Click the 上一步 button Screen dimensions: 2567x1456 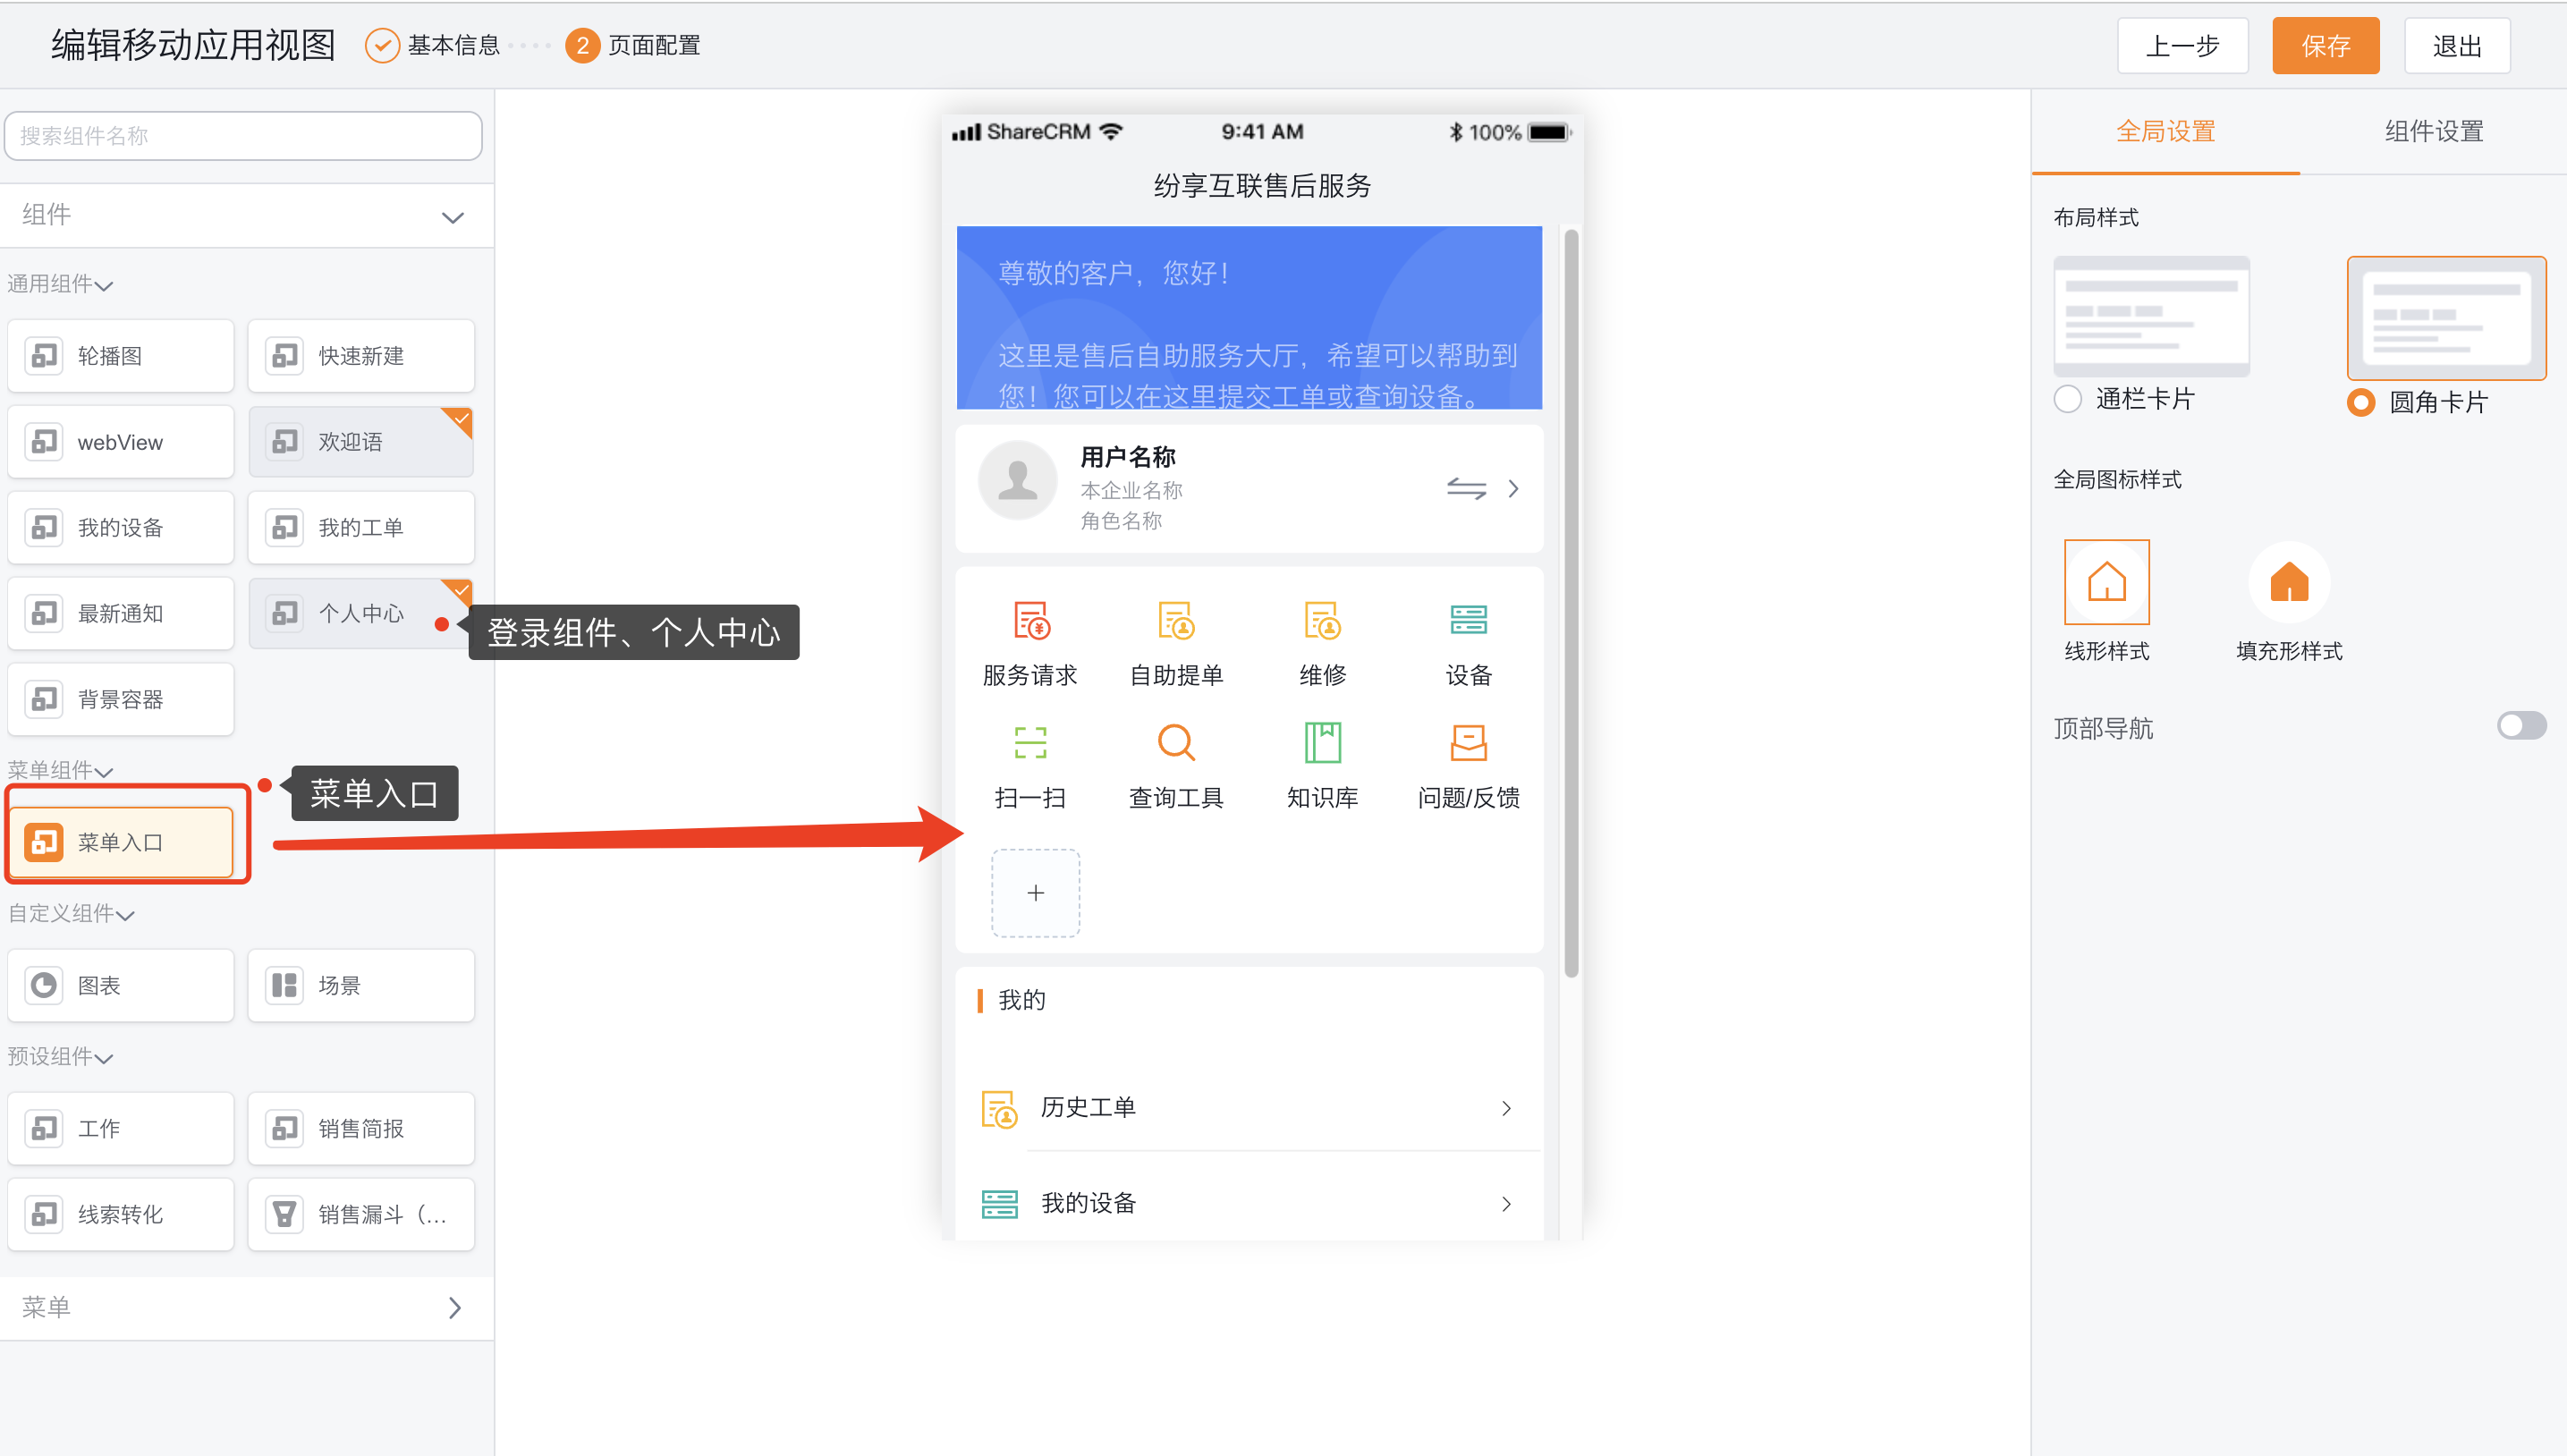click(2182, 46)
